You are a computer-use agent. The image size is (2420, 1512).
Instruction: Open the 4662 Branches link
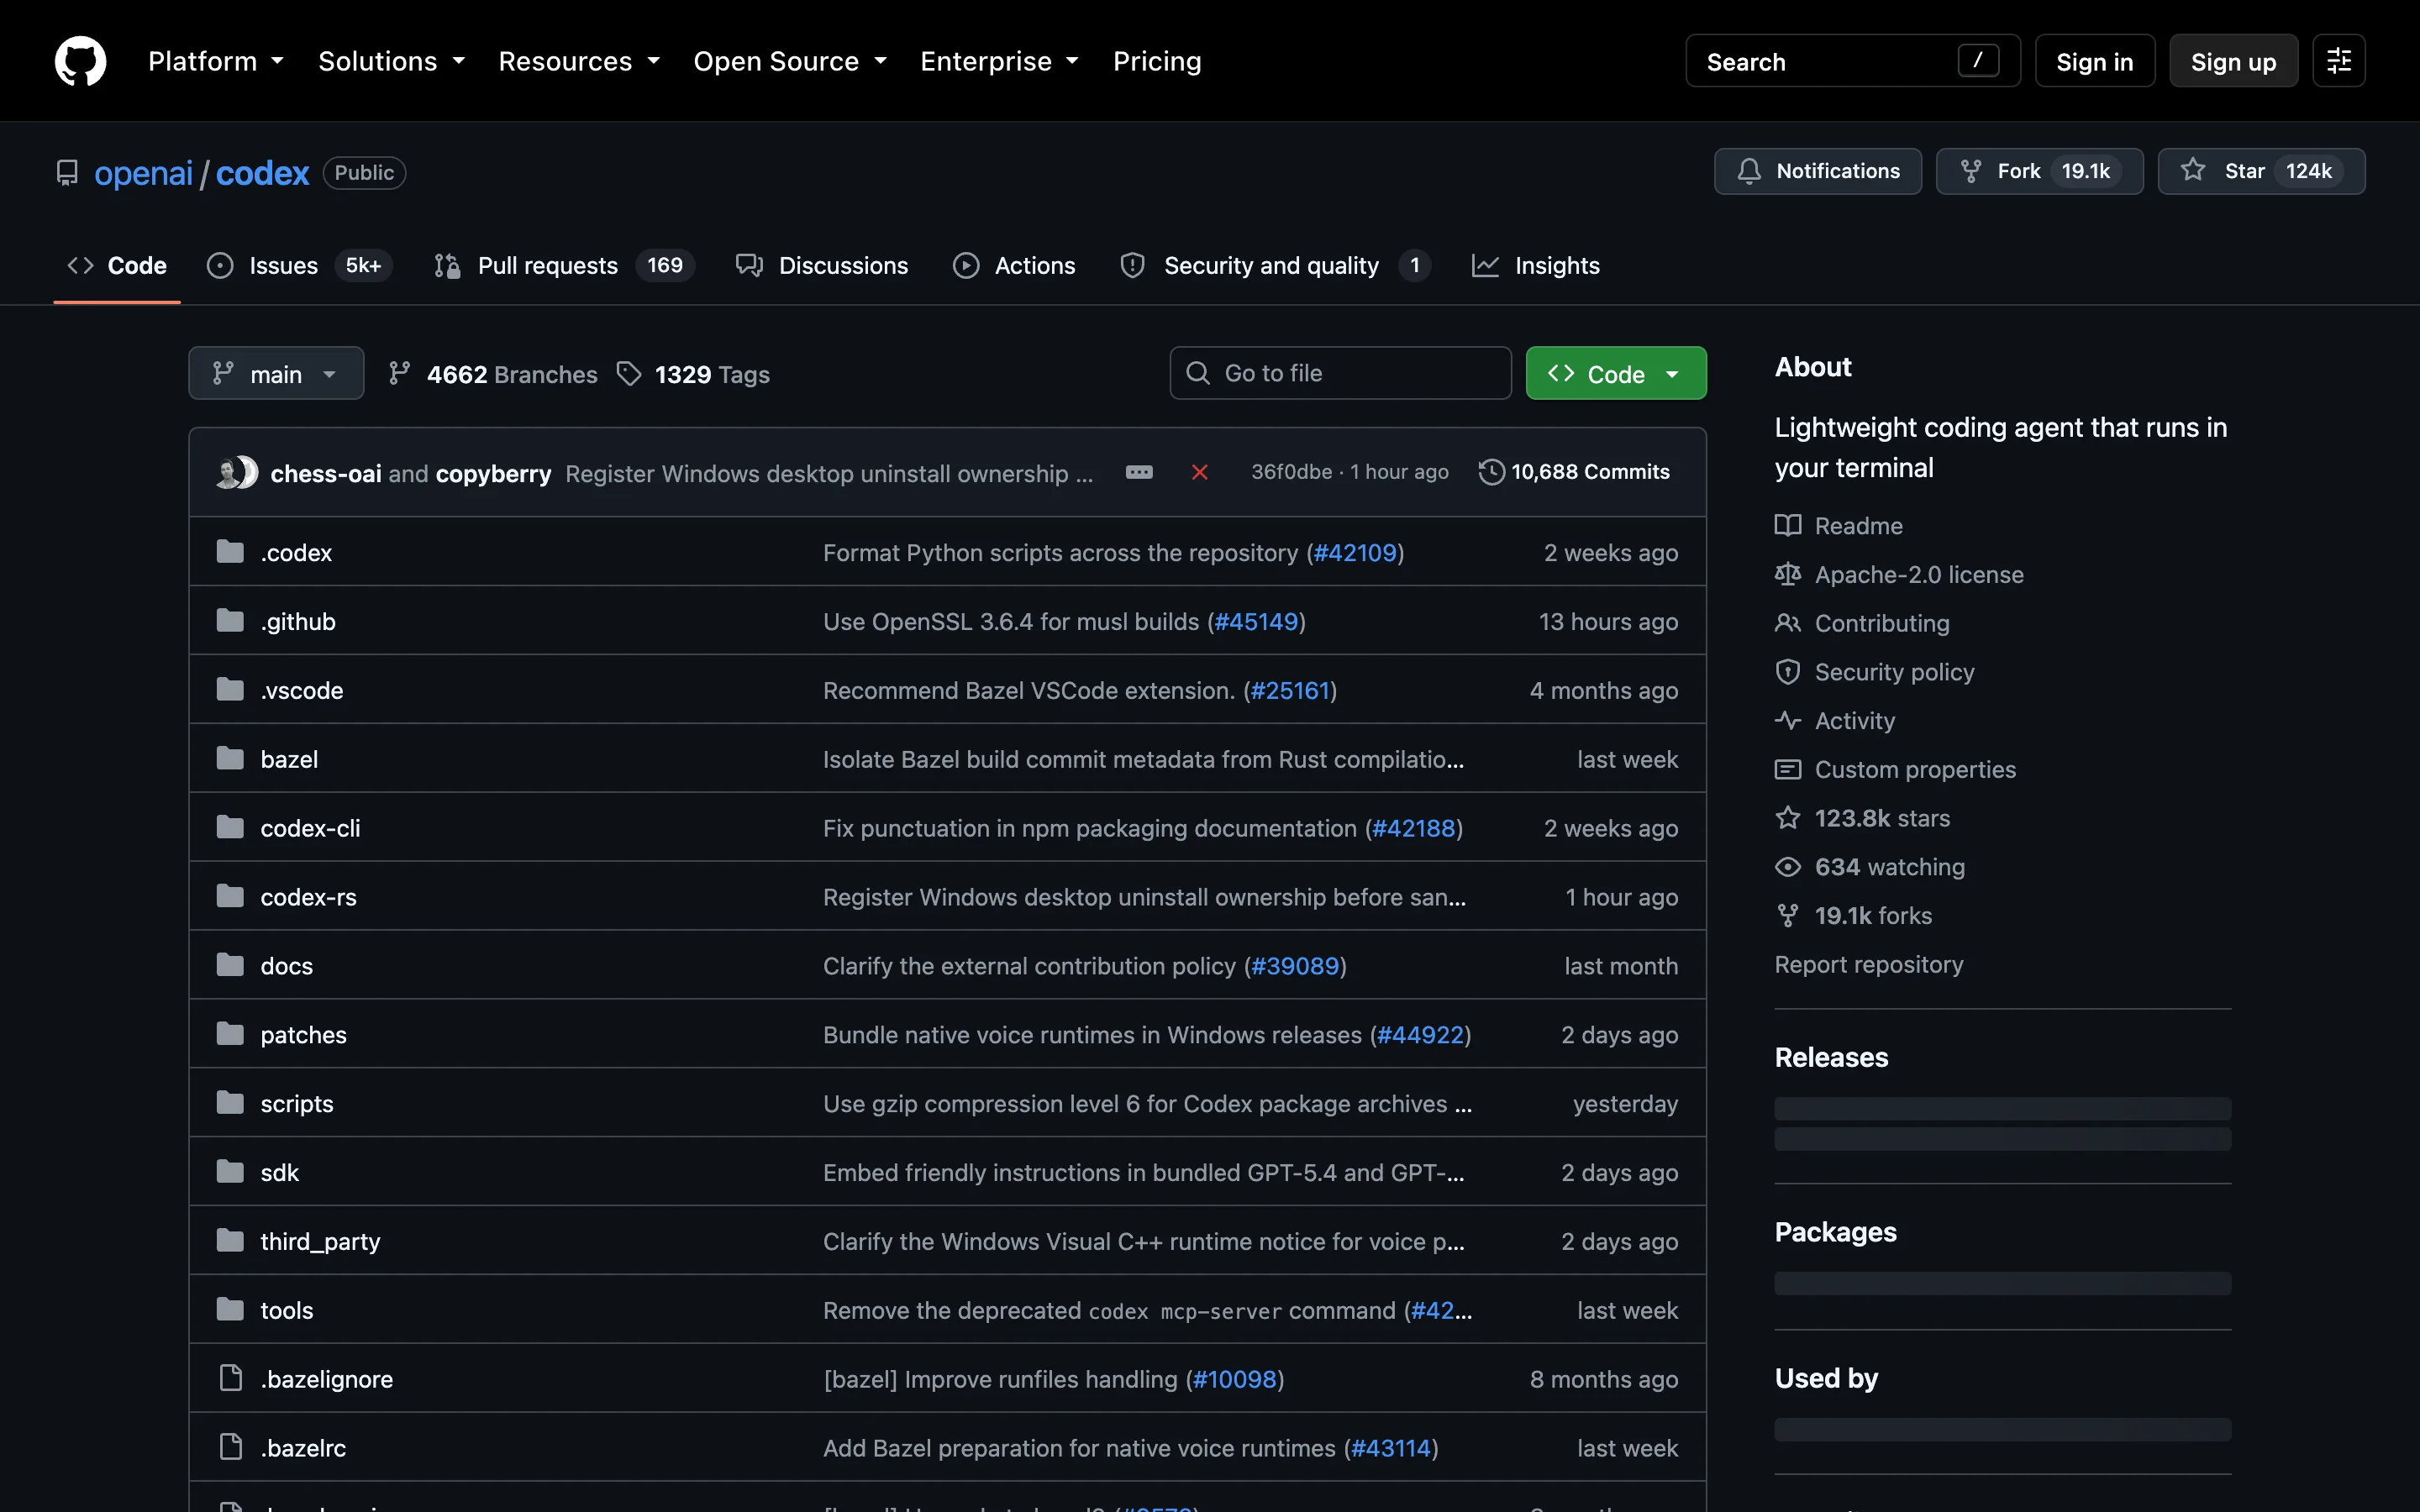pyautogui.click(x=492, y=374)
